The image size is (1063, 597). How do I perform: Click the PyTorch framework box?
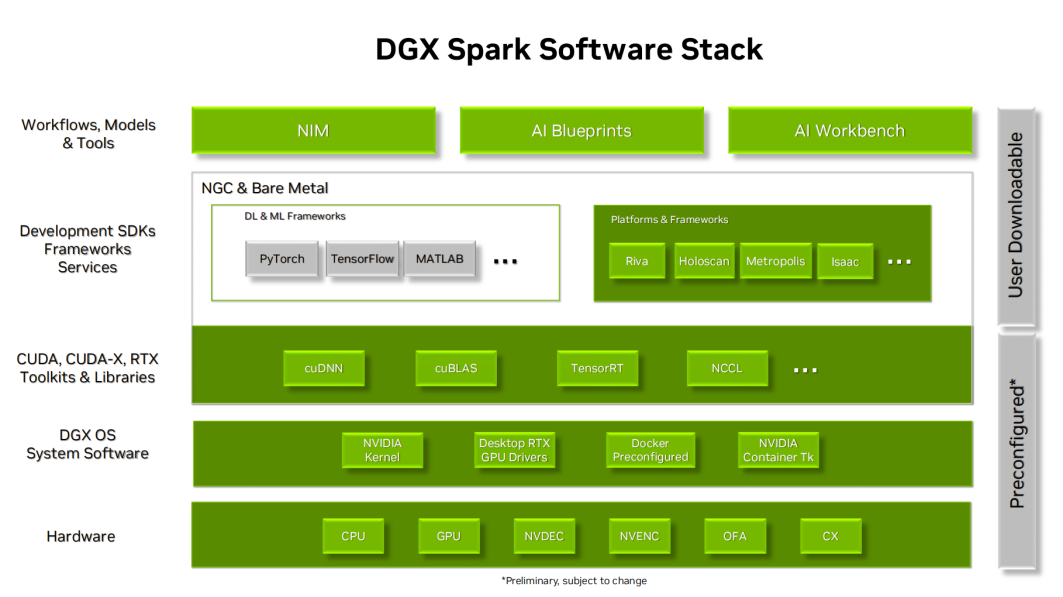[x=282, y=259]
